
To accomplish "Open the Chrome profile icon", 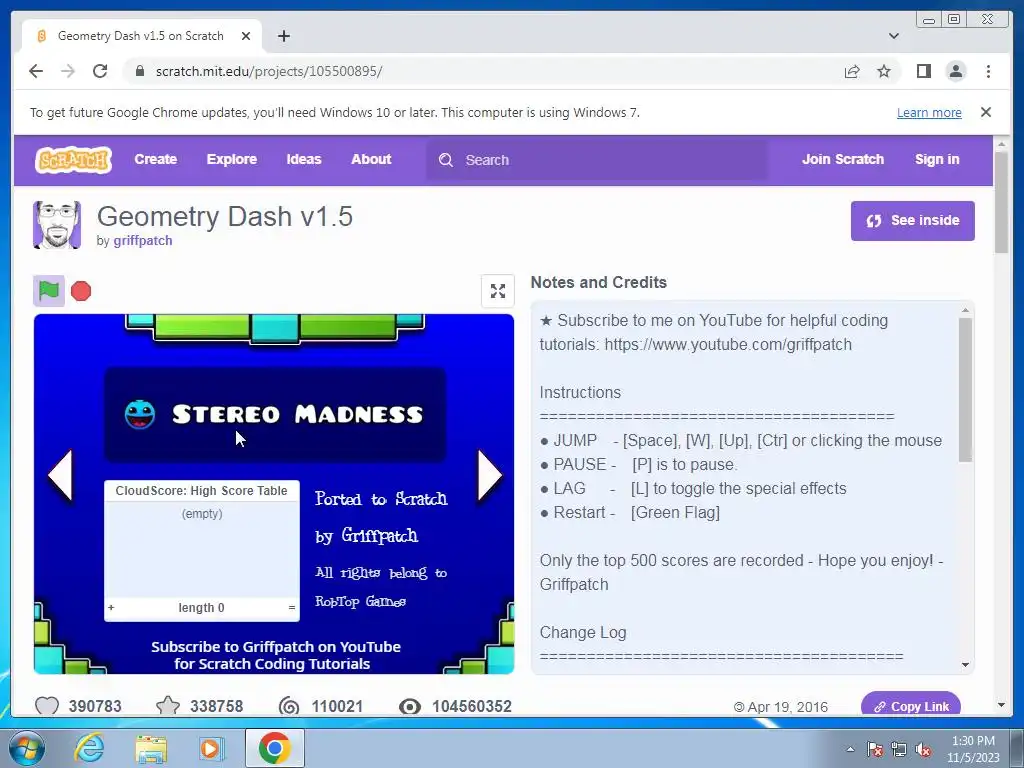I will point(956,71).
